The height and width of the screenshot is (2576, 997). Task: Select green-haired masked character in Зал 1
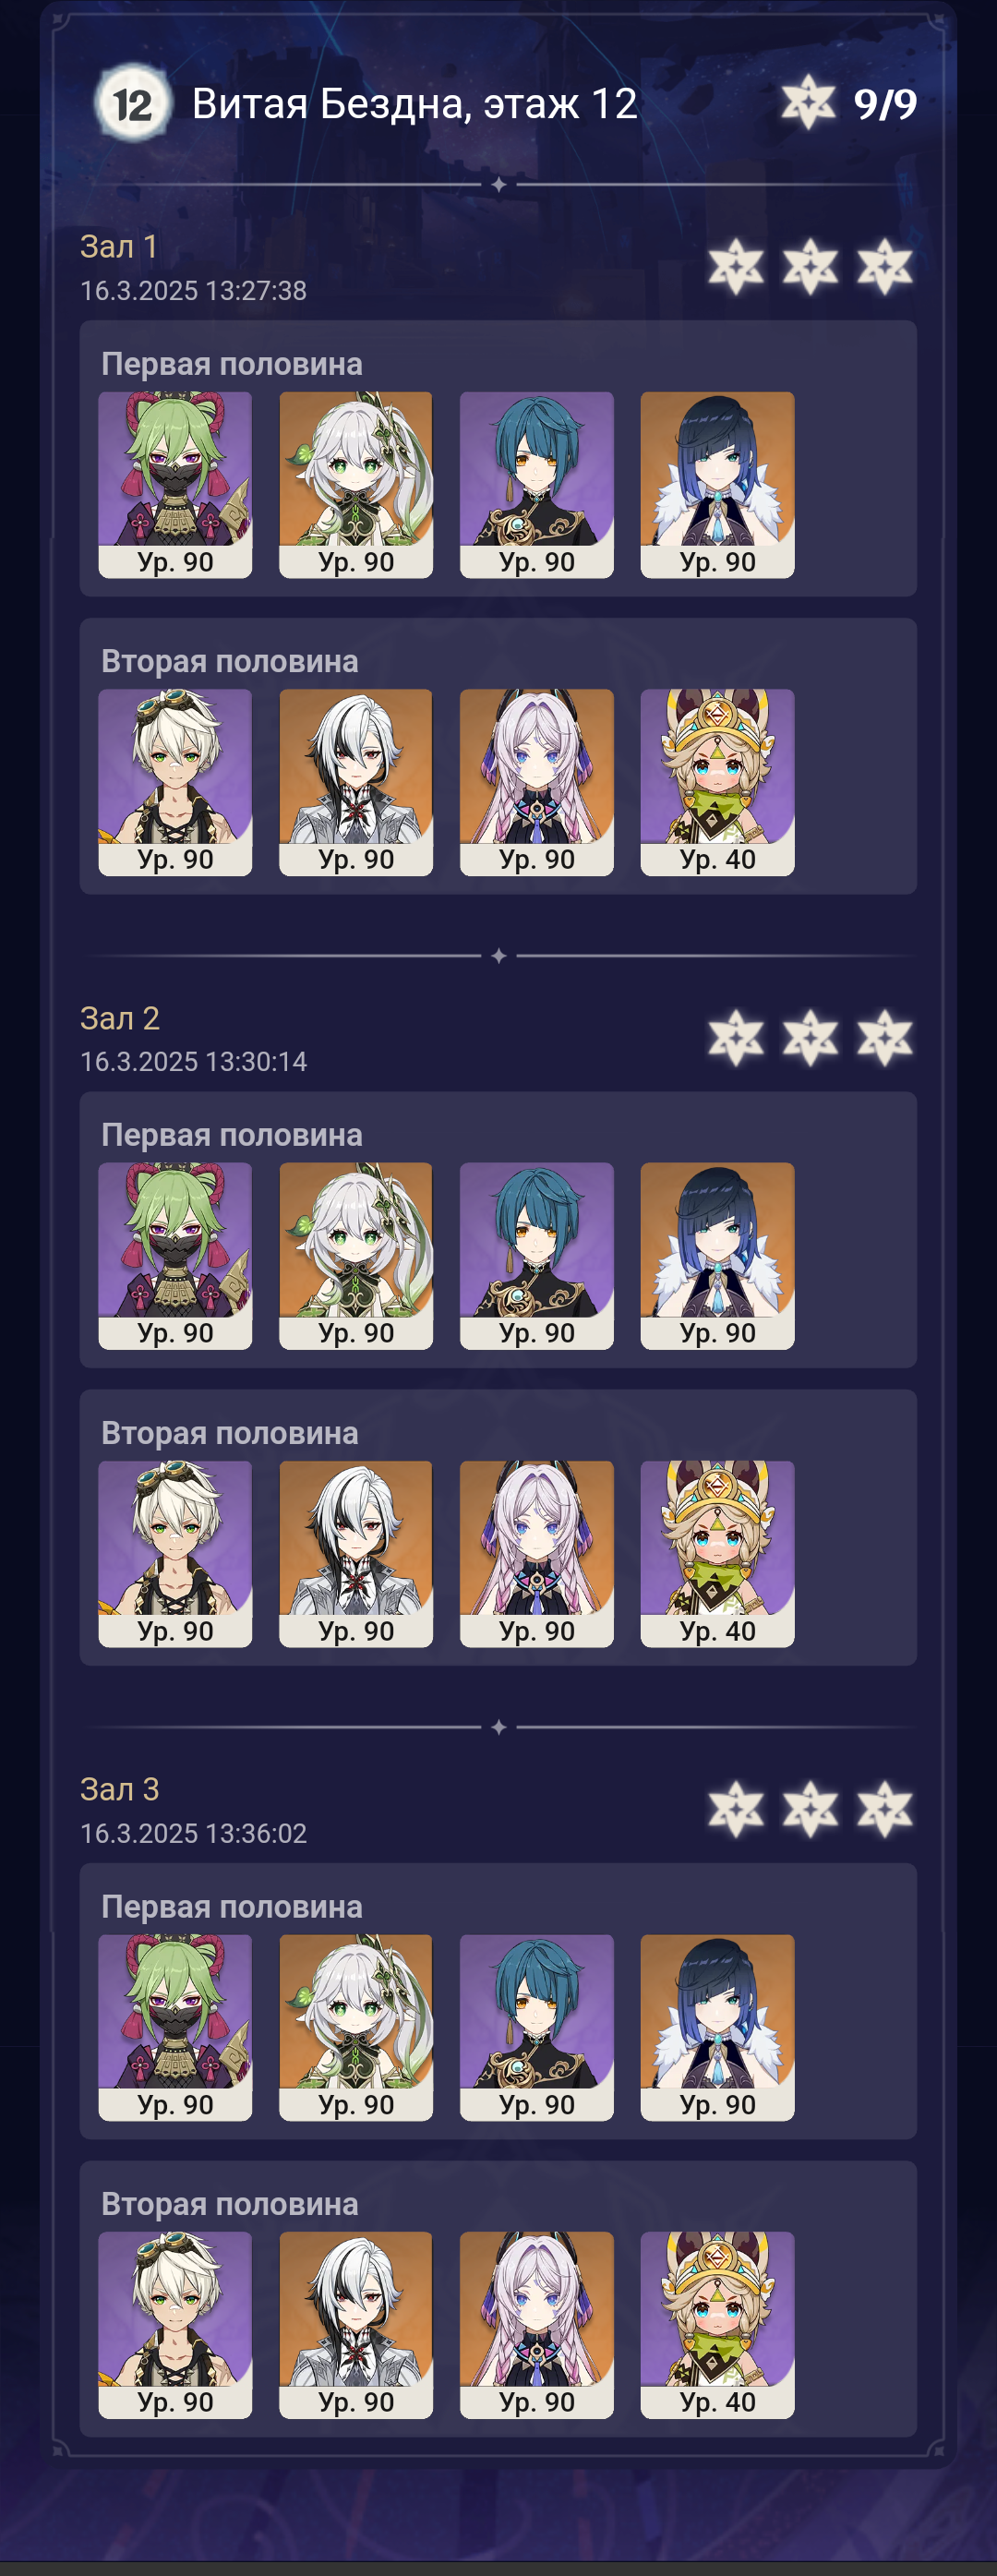[175, 484]
